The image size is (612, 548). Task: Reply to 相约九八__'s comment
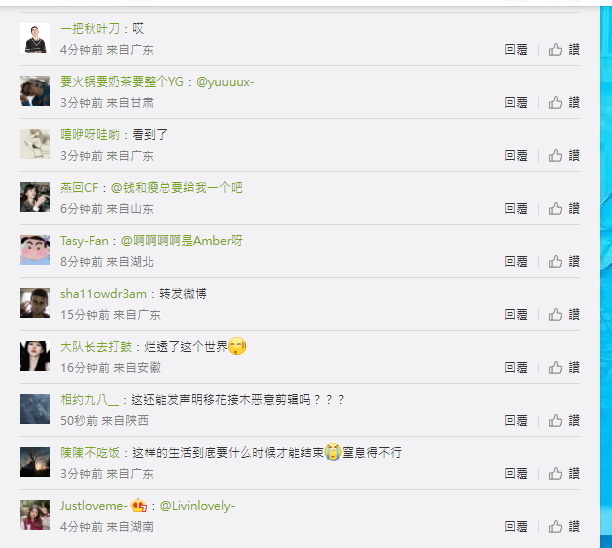(516, 421)
